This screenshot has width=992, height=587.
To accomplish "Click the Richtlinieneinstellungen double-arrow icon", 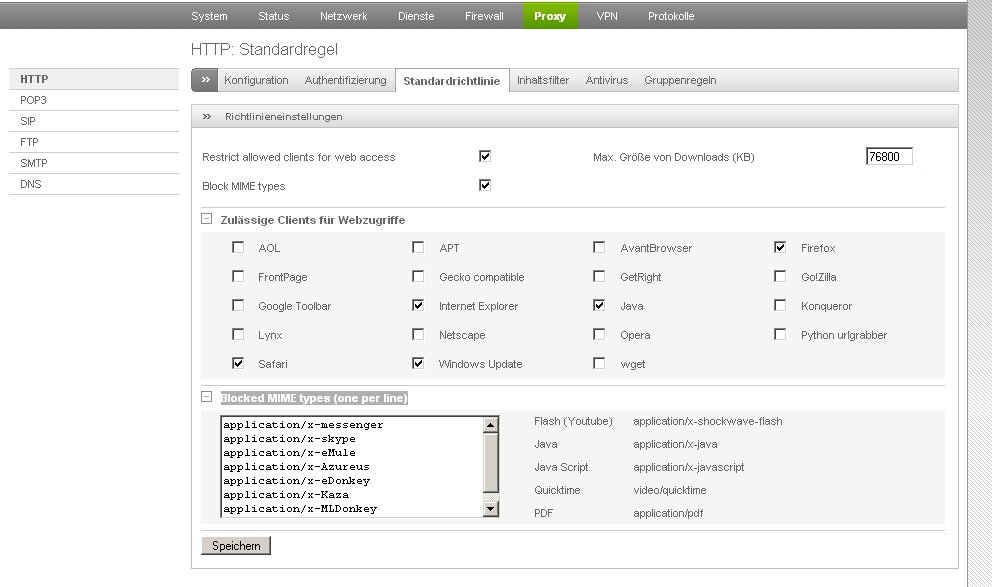I will pyautogui.click(x=207, y=117).
